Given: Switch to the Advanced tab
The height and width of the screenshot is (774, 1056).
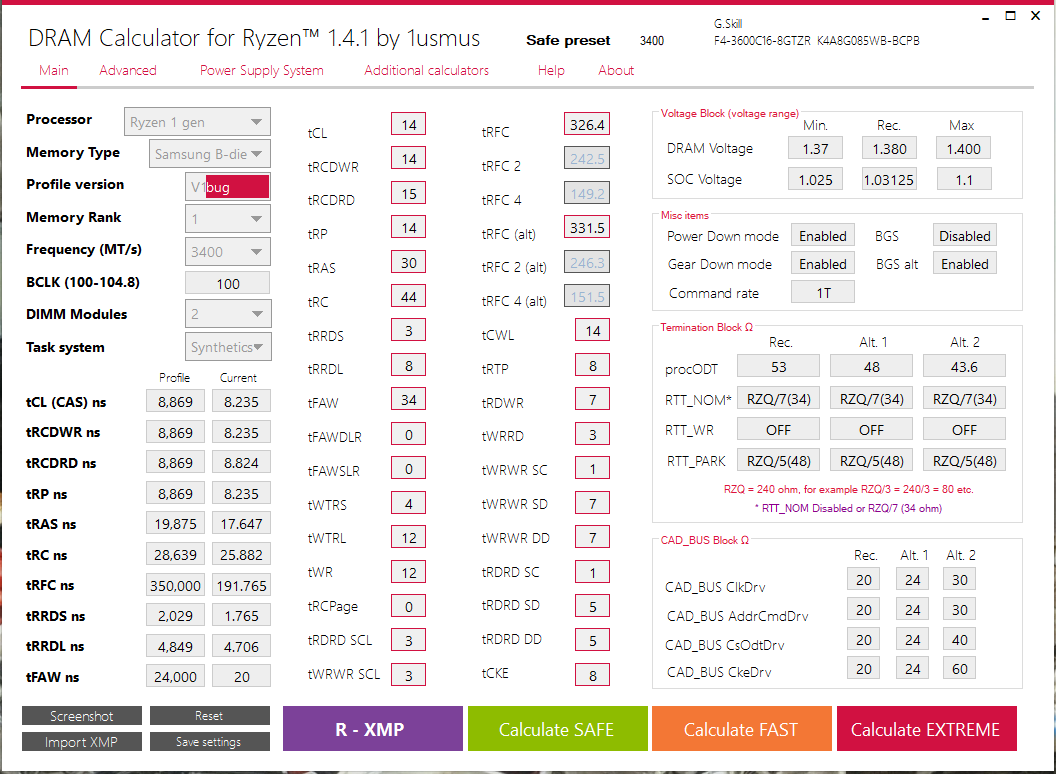Looking at the screenshot, I should 128,70.
